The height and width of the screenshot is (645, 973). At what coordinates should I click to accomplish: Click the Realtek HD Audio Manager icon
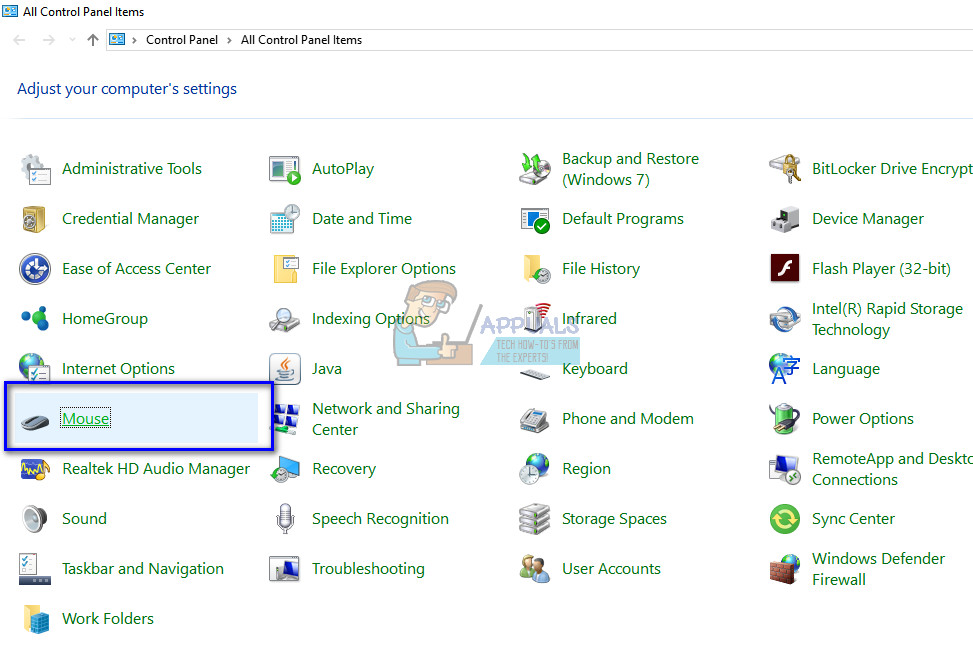coord(35,469)
